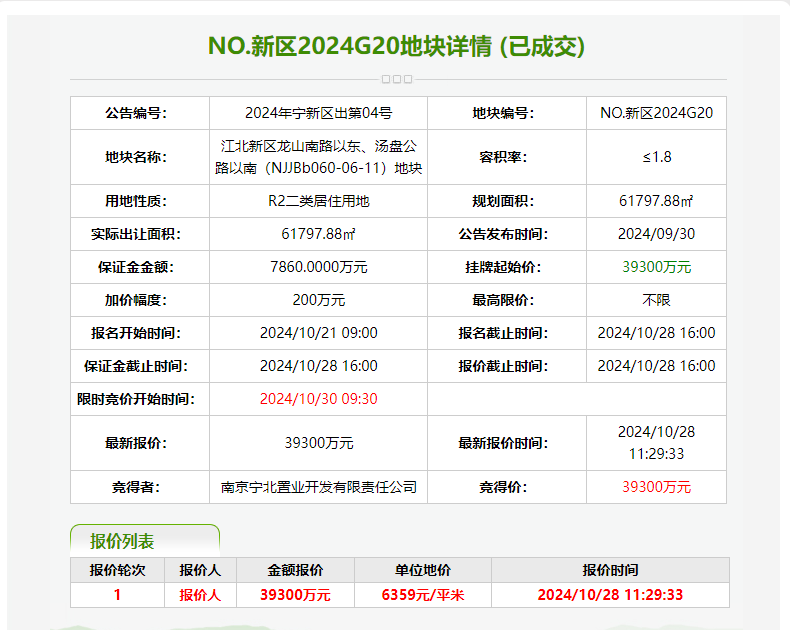Click the 报价时间 column header
Viewport: 790px width, 630px height.
610,570
